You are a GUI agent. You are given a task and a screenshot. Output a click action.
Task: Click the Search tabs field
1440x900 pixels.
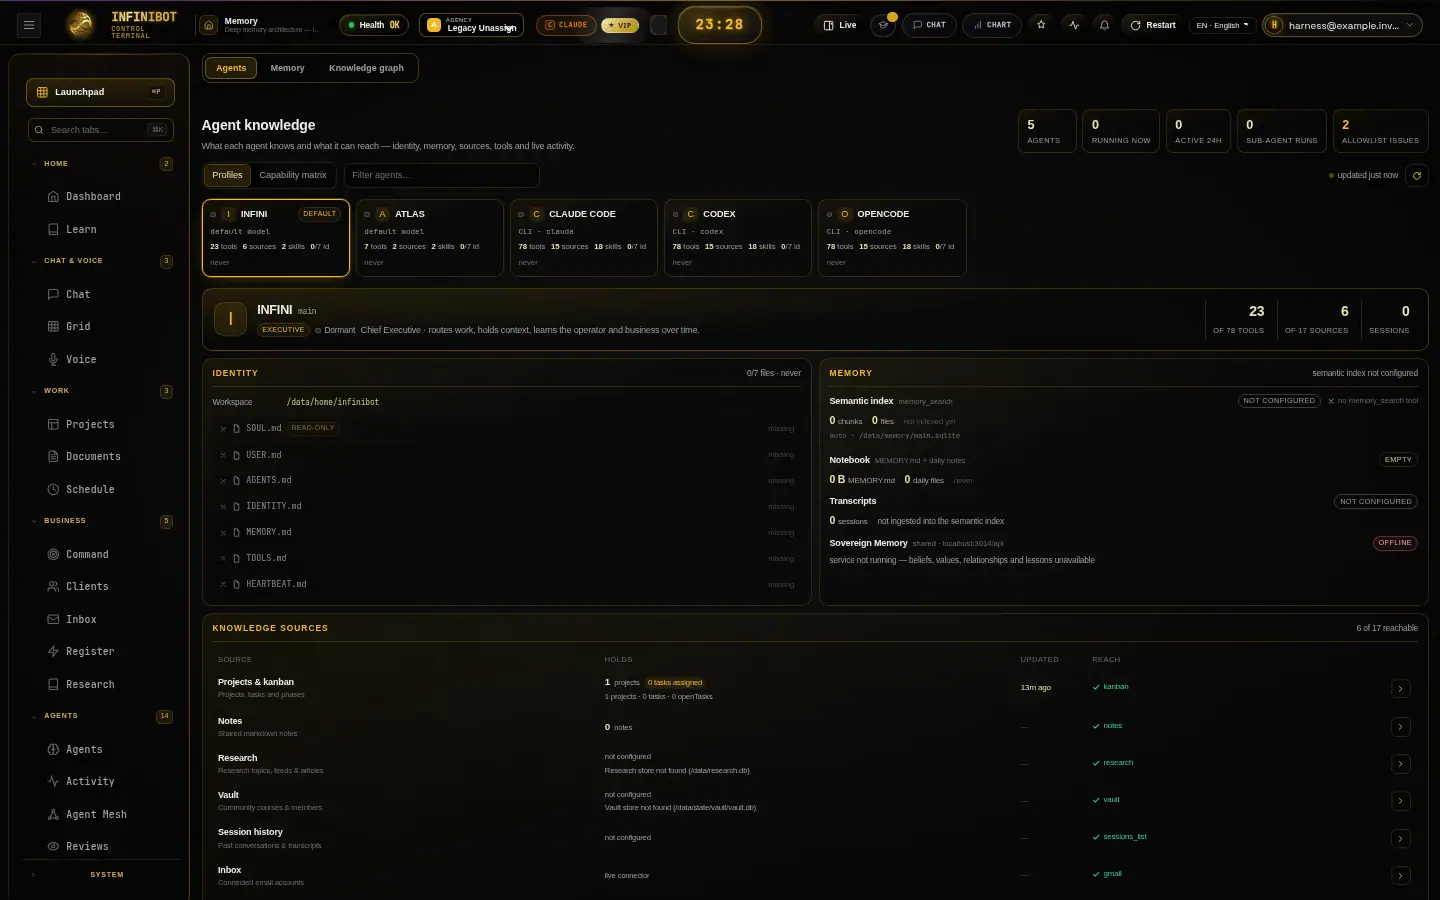click(x=100, y=130)
